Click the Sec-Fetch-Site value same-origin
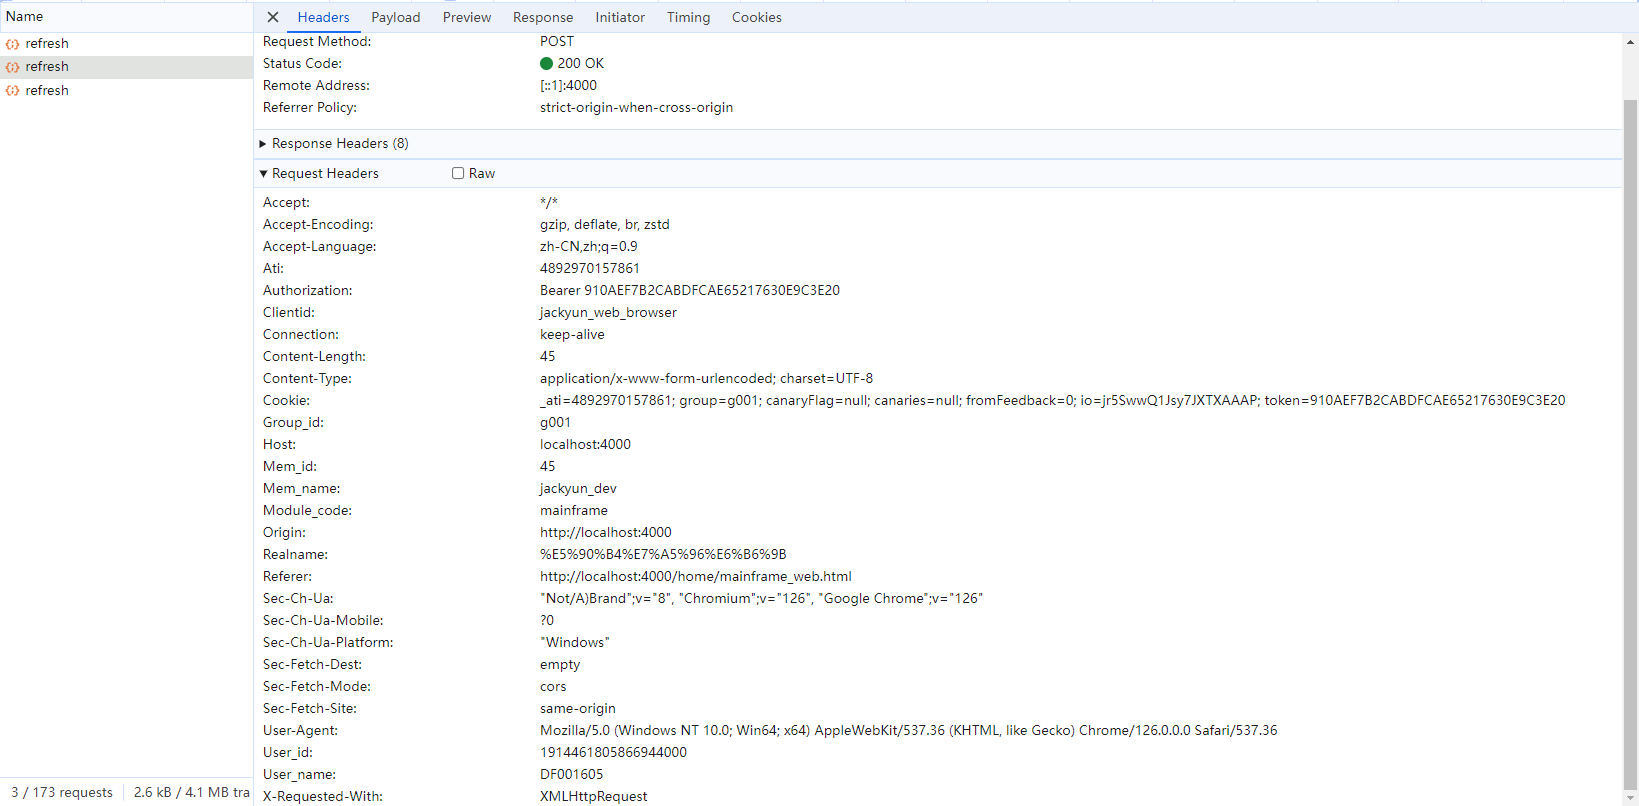This screenshot has width=1639, height=806. pyautogui.click(x=578, y=709)
